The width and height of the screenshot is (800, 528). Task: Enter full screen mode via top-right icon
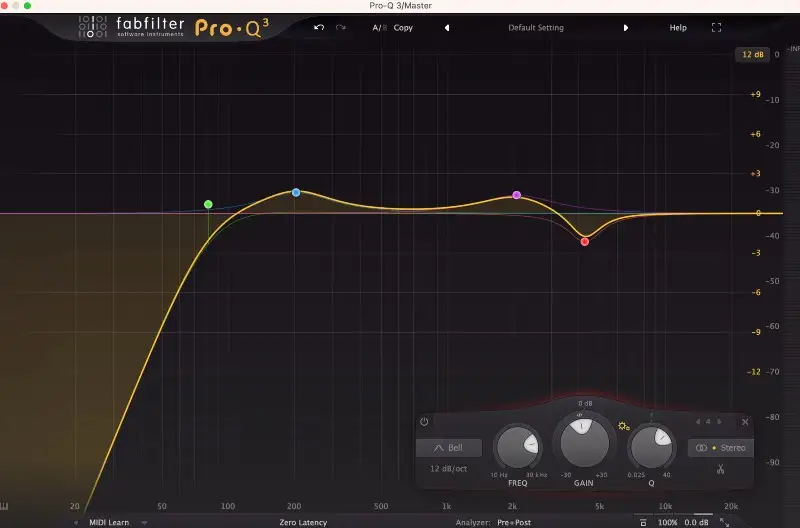(x=716, y=28)
